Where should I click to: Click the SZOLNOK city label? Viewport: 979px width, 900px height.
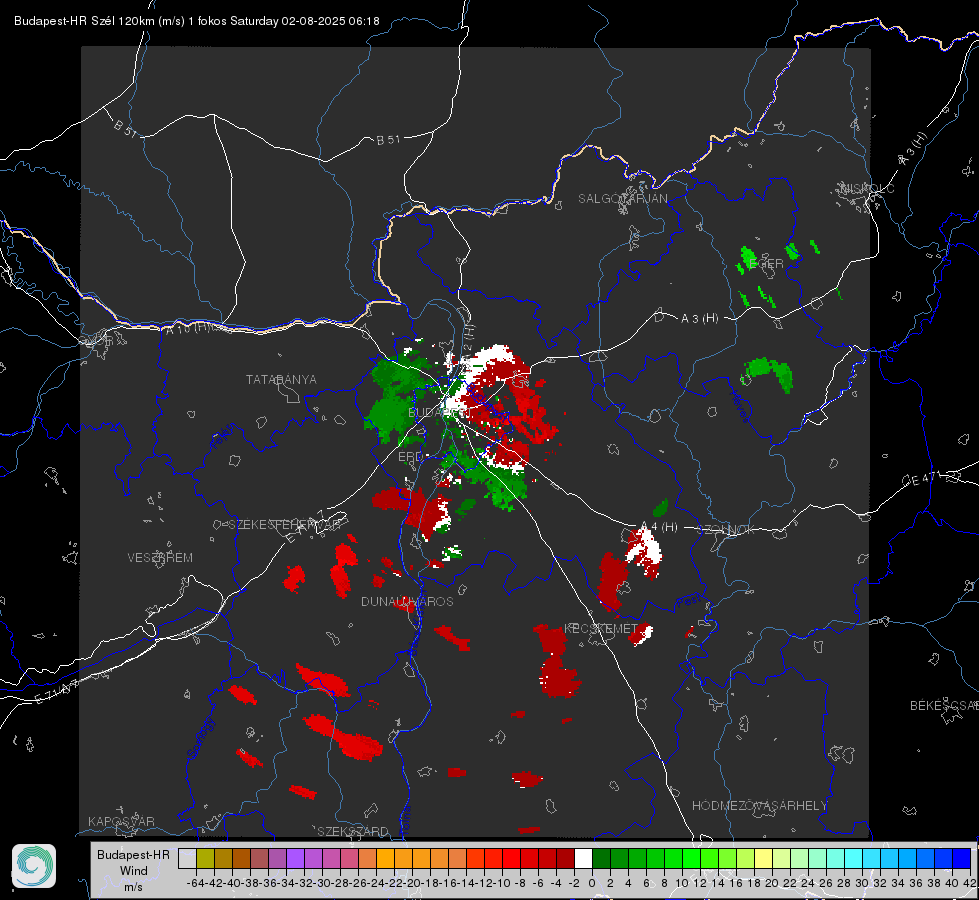pyautogui.click(x=726, y=530)
